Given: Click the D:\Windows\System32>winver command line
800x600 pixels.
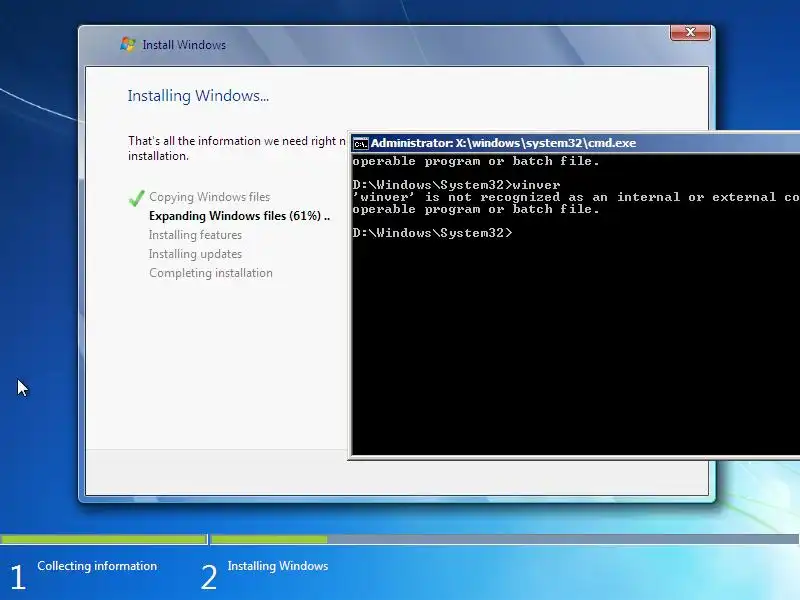Looking at the screenshot, I should 456,185.
